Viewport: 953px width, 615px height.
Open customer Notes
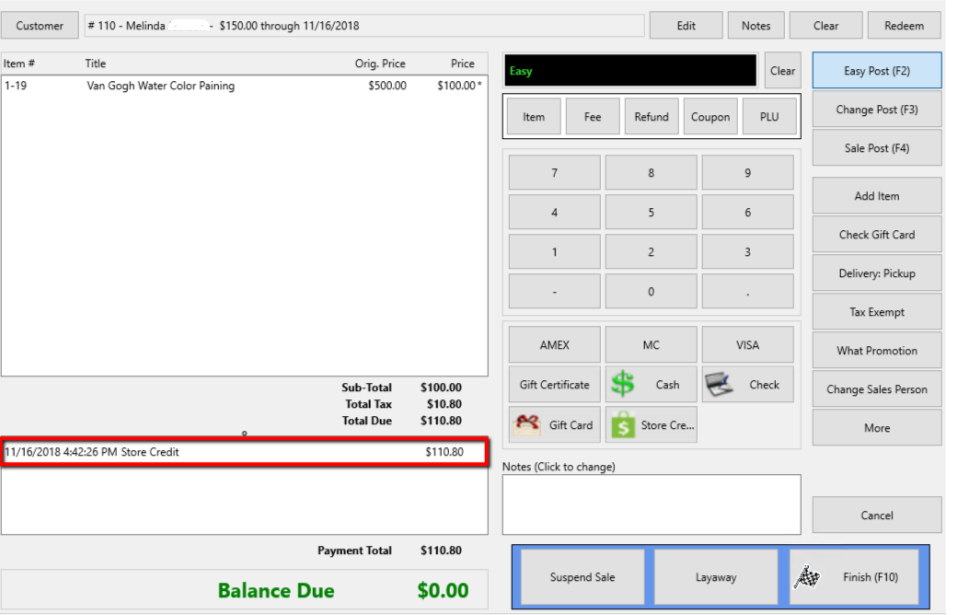(x=756, y=26)
